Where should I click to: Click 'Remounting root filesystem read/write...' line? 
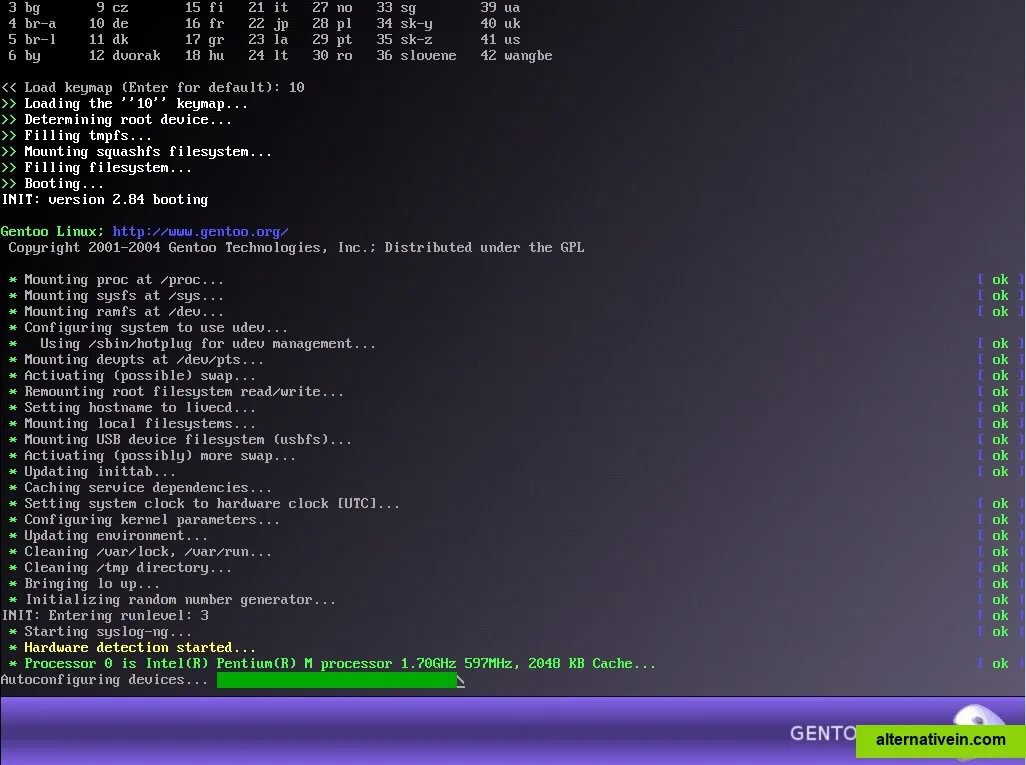pos(176,392)
